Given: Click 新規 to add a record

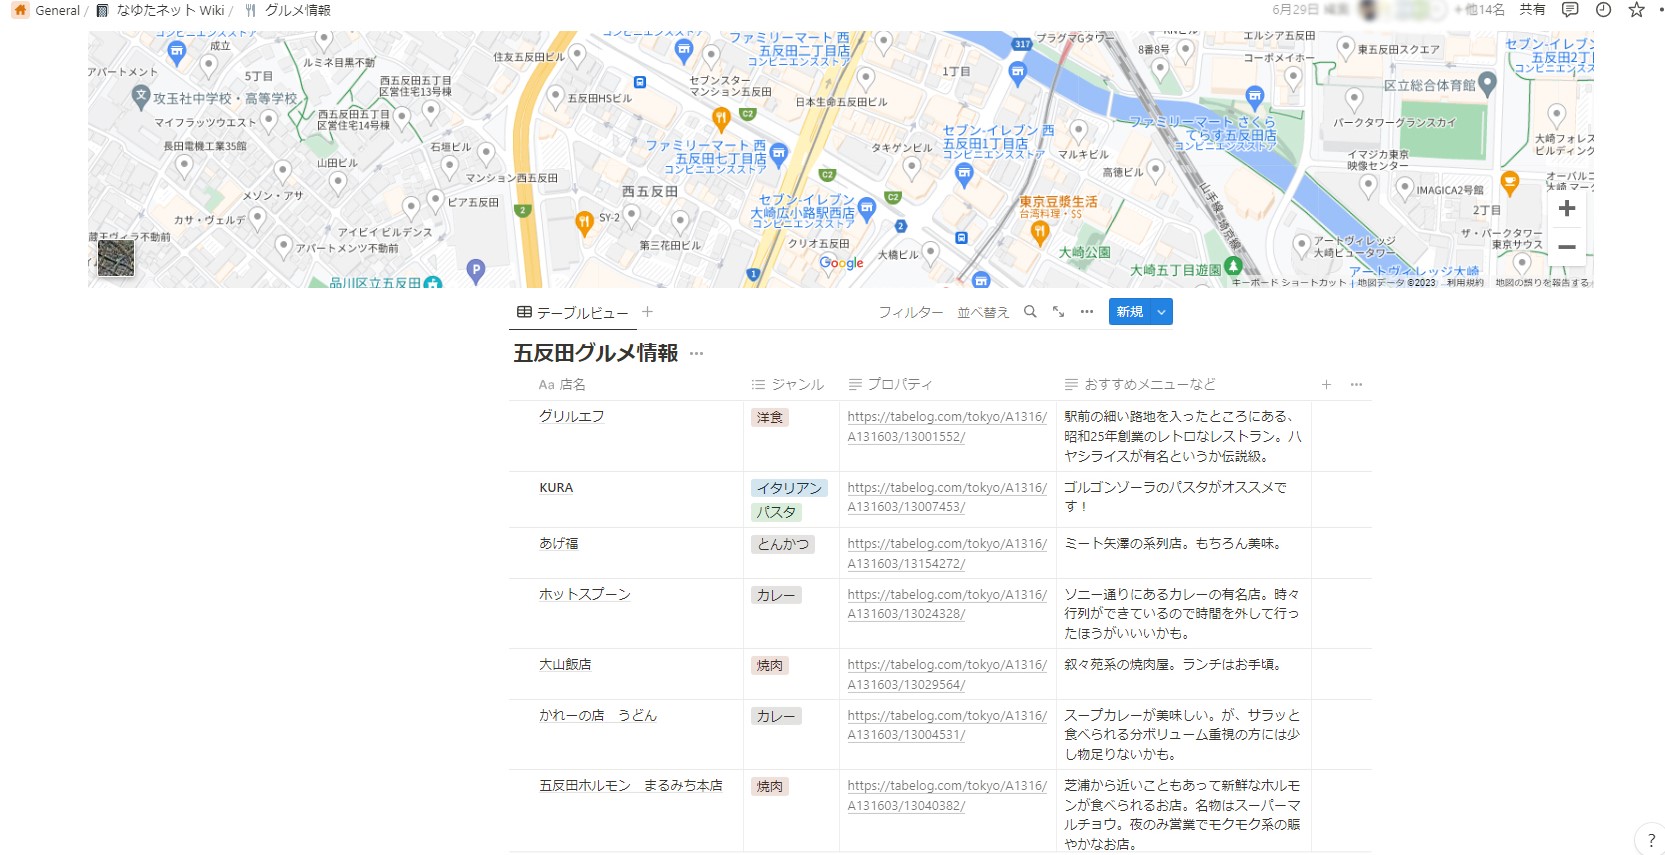Looking at the screenshot, I should 1130,312.
